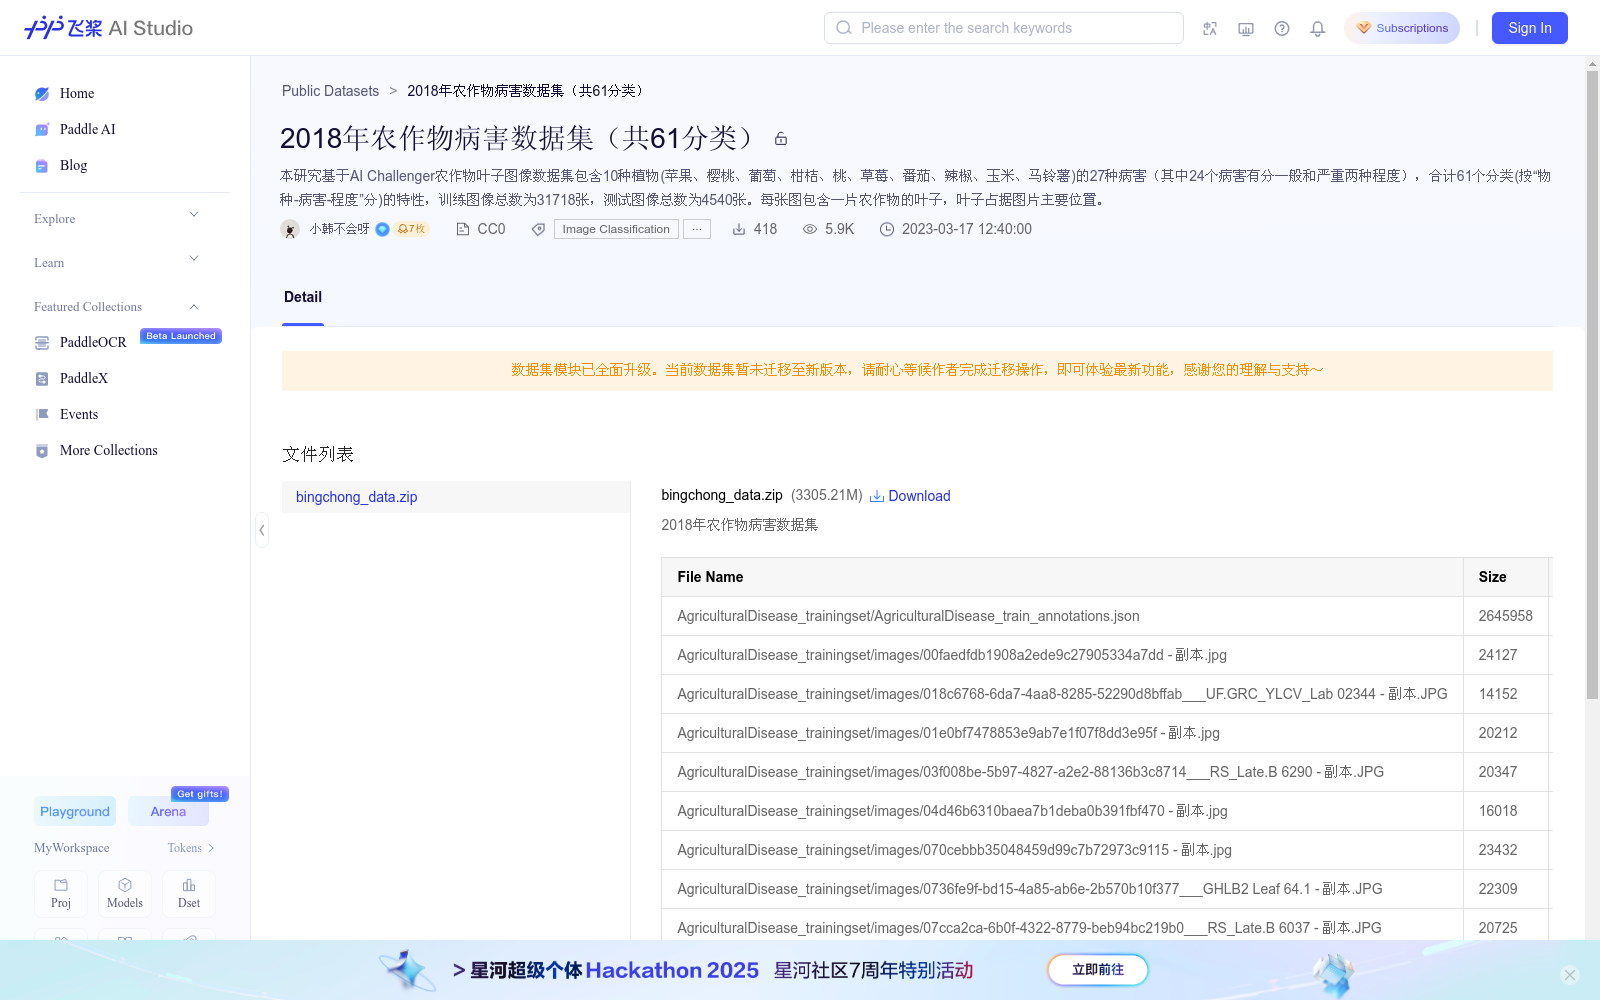Click the search magnifier icon

[x=844, y=28]
